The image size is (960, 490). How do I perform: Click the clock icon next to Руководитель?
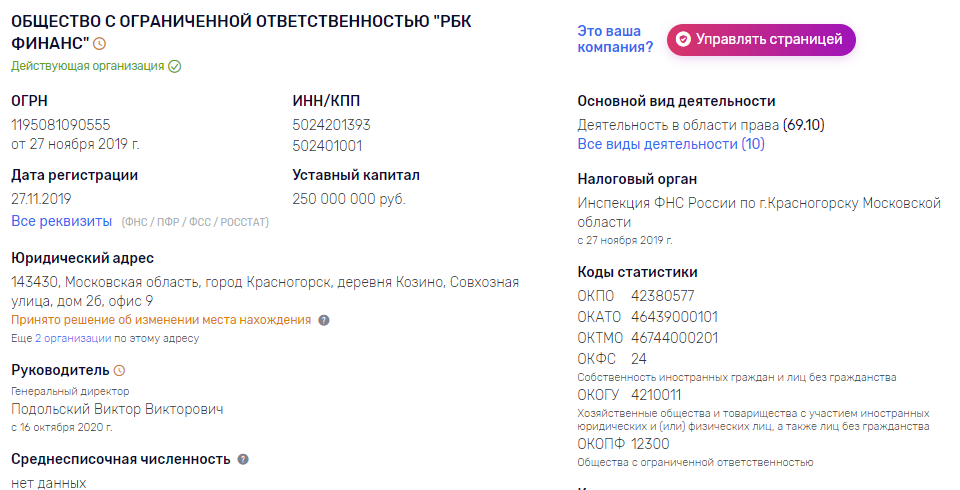point(120,371)
